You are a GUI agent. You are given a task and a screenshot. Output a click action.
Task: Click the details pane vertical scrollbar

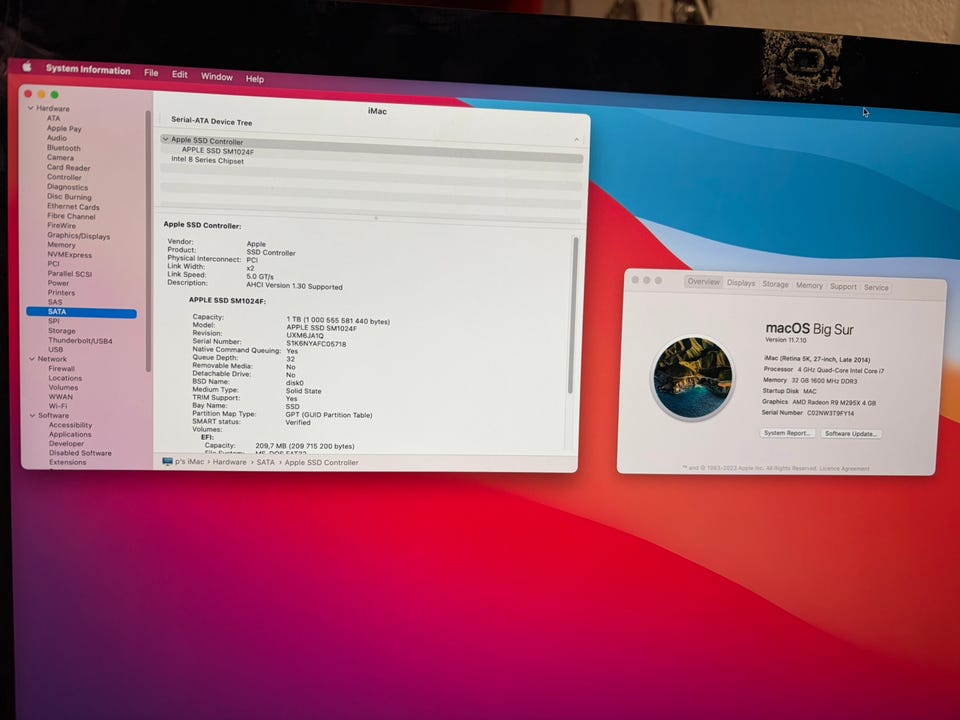[x=572, y=315]
